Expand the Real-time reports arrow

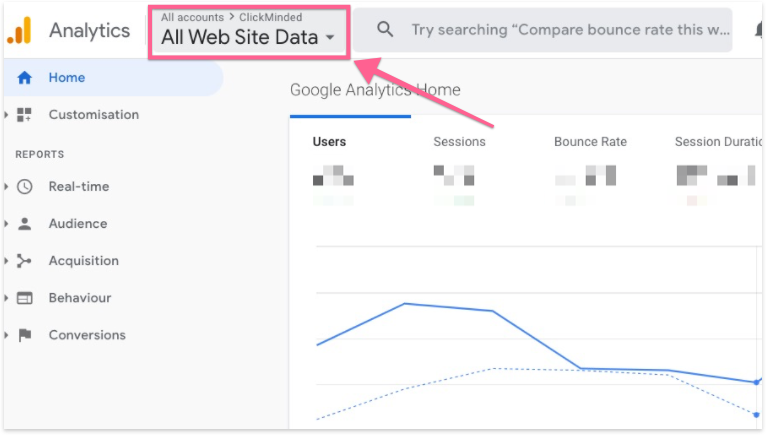tap(6, 187)
